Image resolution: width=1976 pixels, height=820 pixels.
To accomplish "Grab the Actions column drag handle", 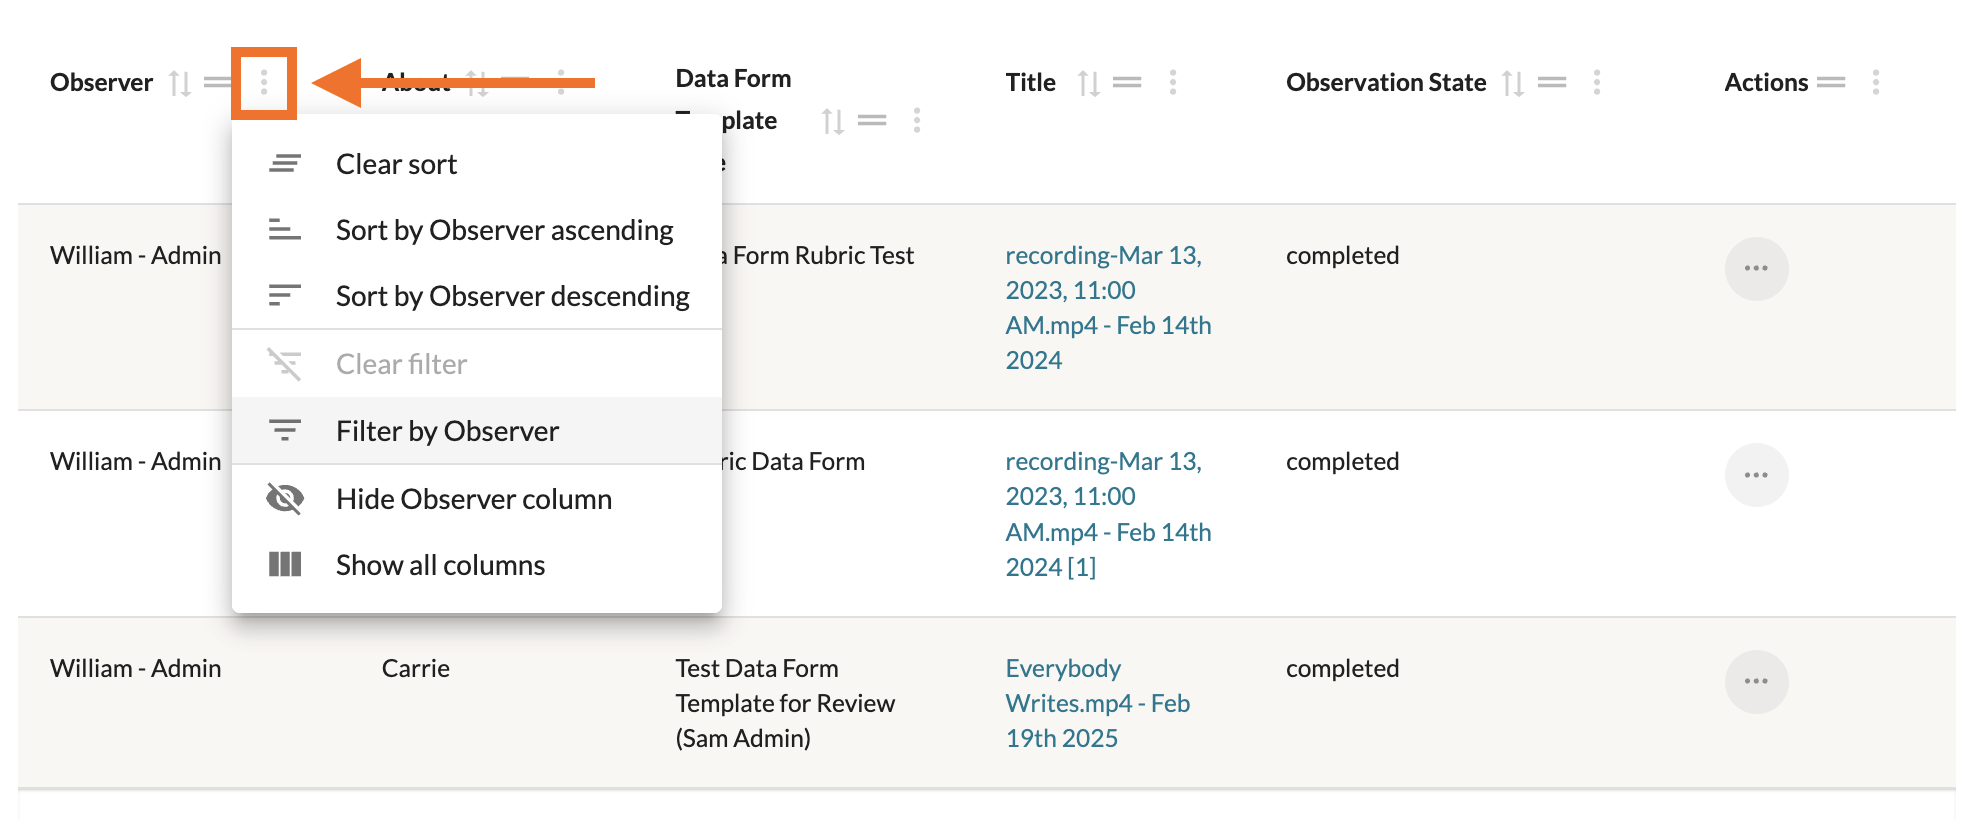I will [x=1830, y=83].
